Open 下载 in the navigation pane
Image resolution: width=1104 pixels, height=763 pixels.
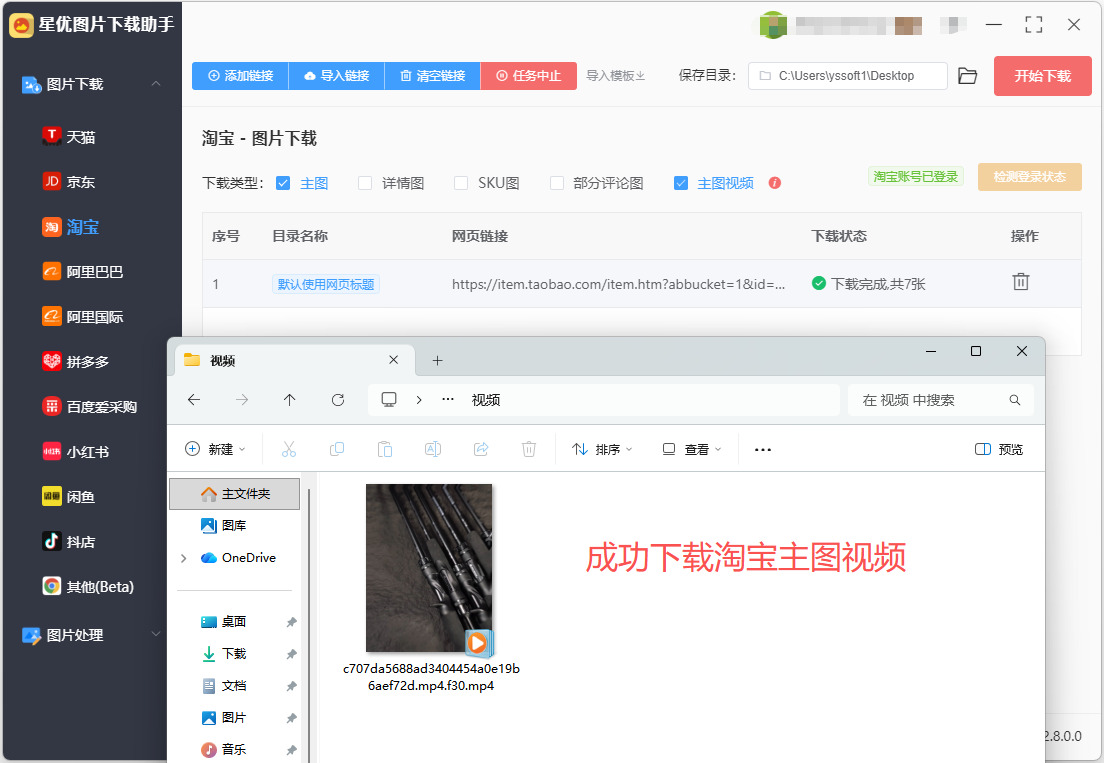(224, 654)
